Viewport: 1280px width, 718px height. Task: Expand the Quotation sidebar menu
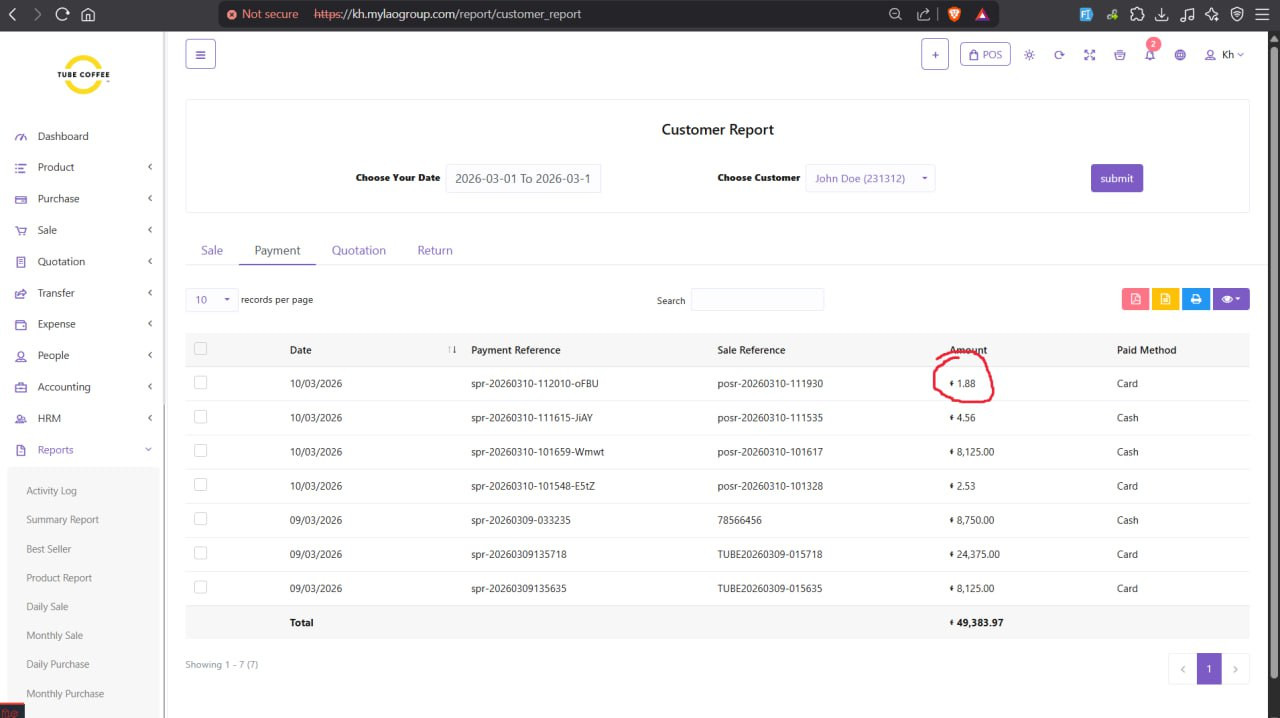[82, 261]
